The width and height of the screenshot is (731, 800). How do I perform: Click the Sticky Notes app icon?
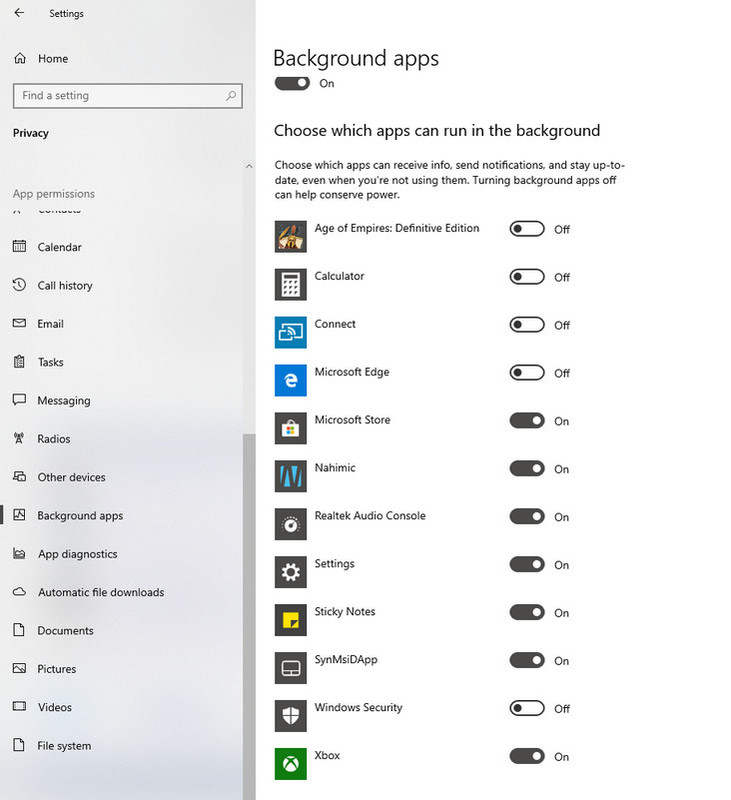click(291, 620)
